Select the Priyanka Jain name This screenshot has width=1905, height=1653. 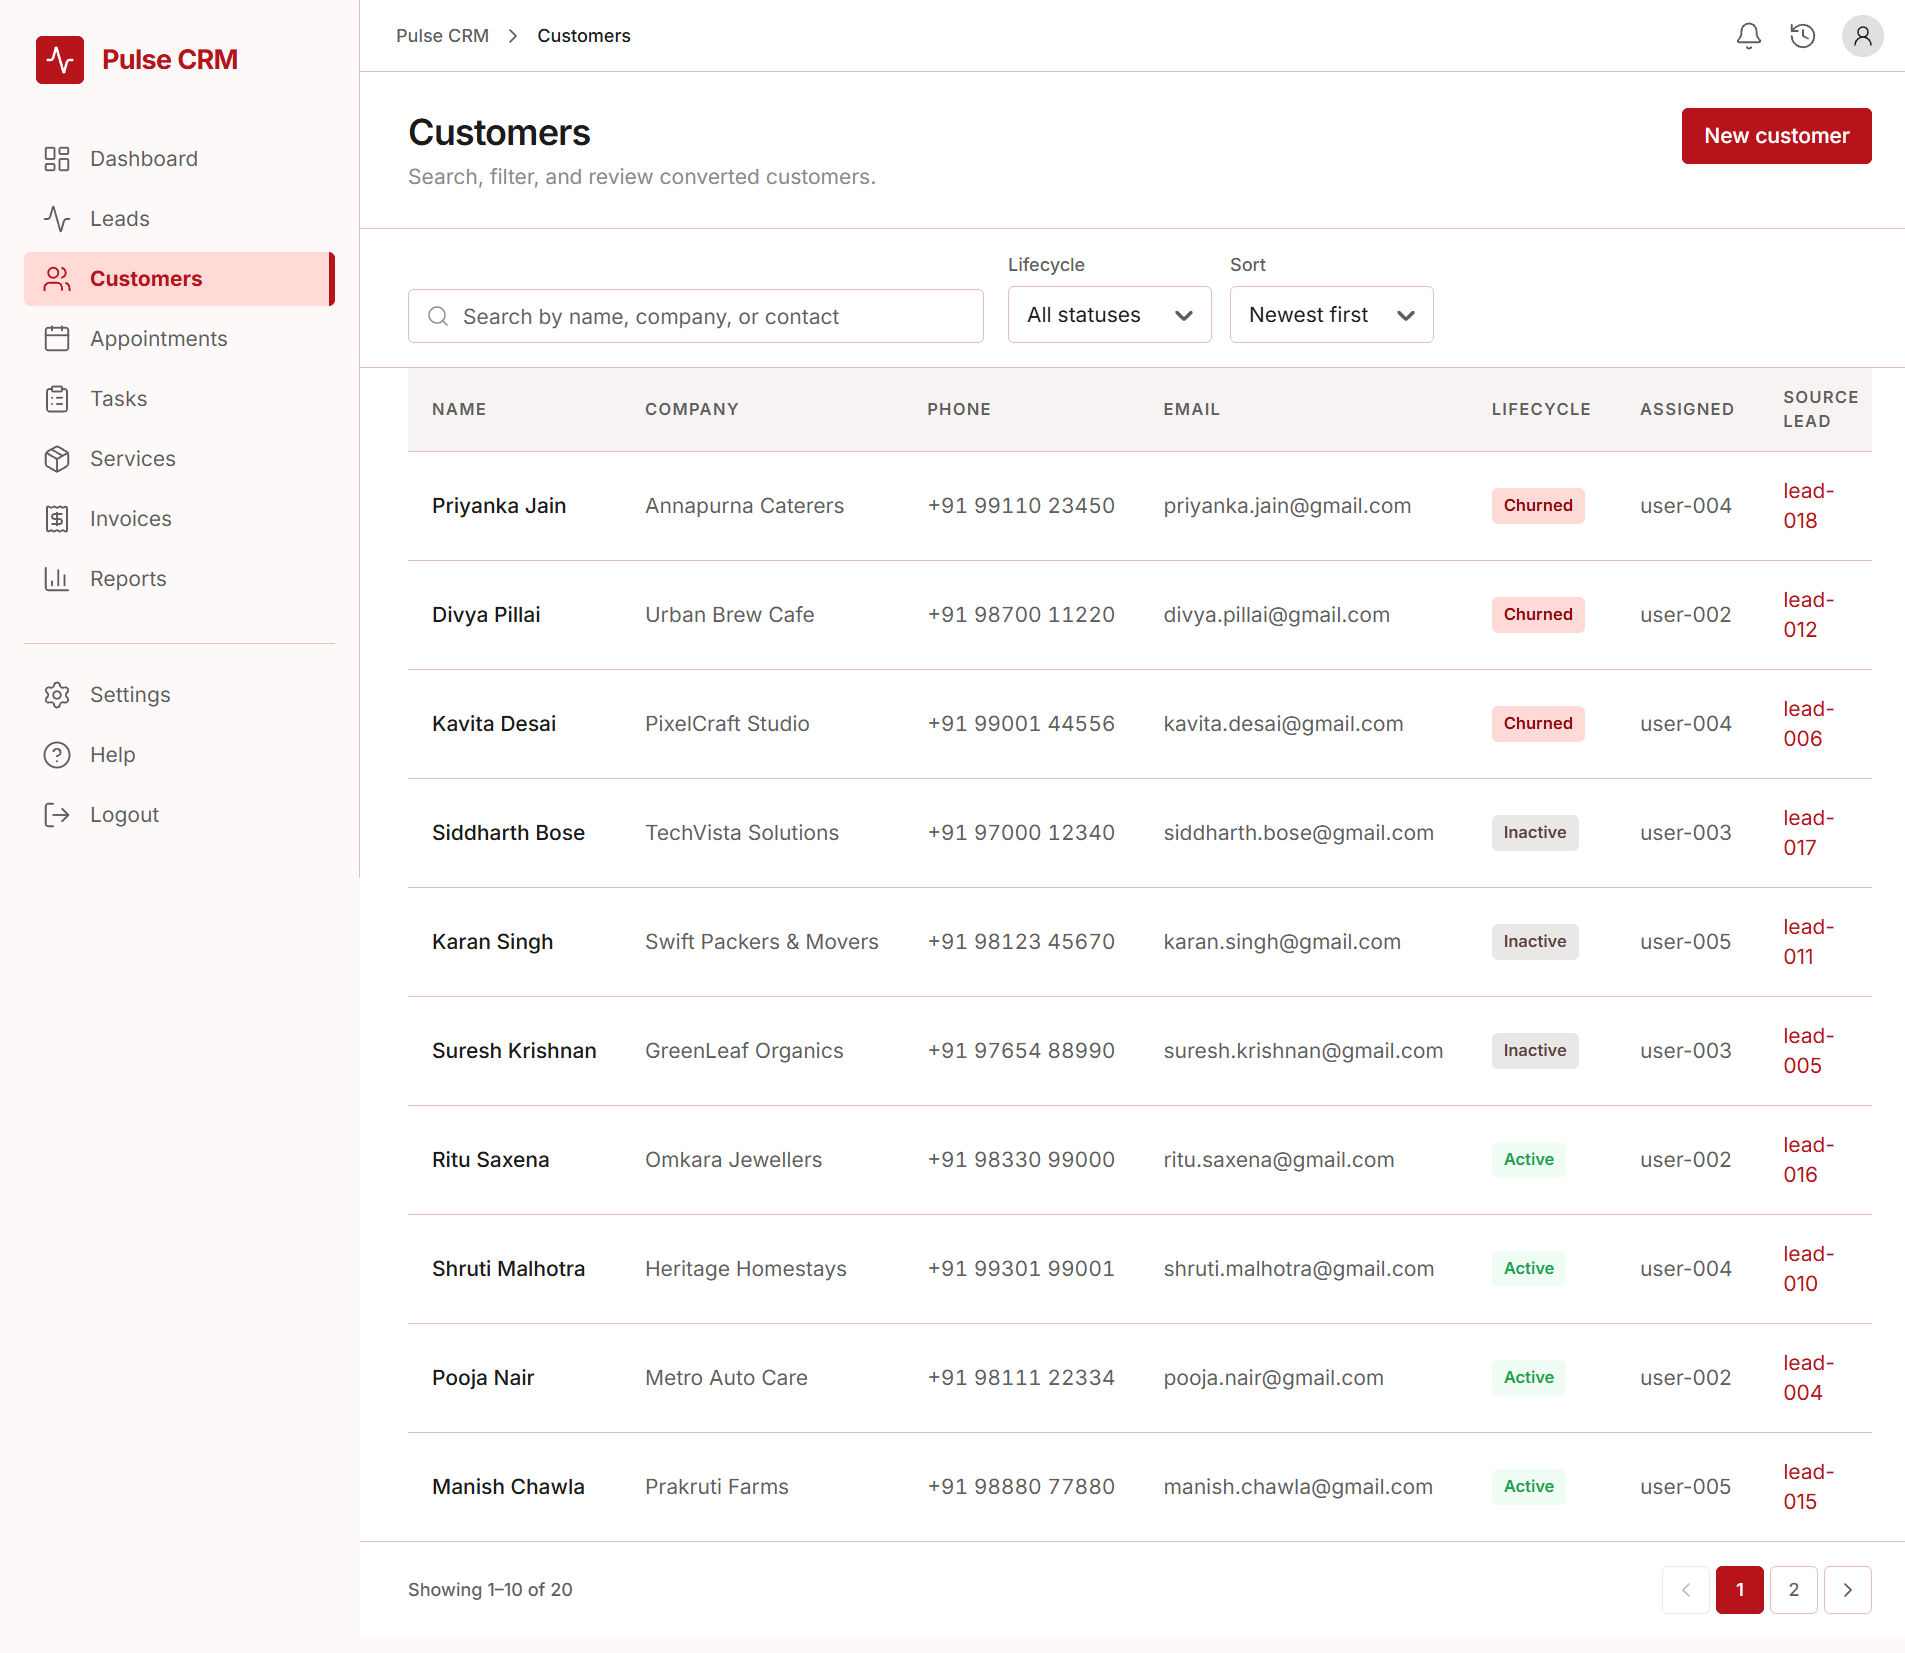click(x=499, y=506)
